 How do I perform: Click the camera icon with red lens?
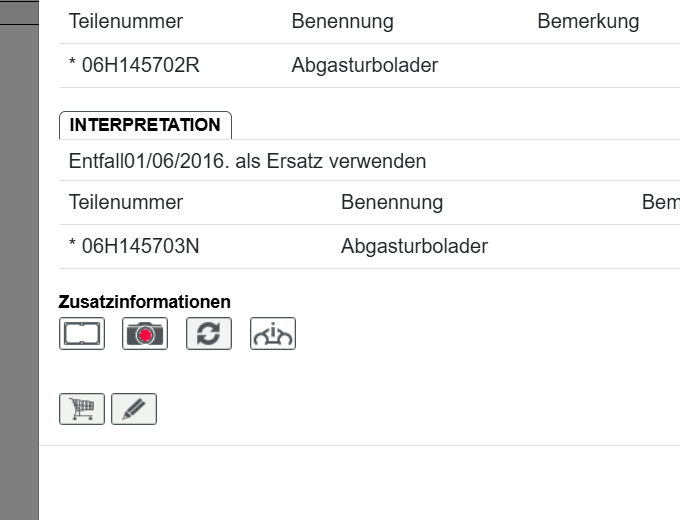[145, 334]
